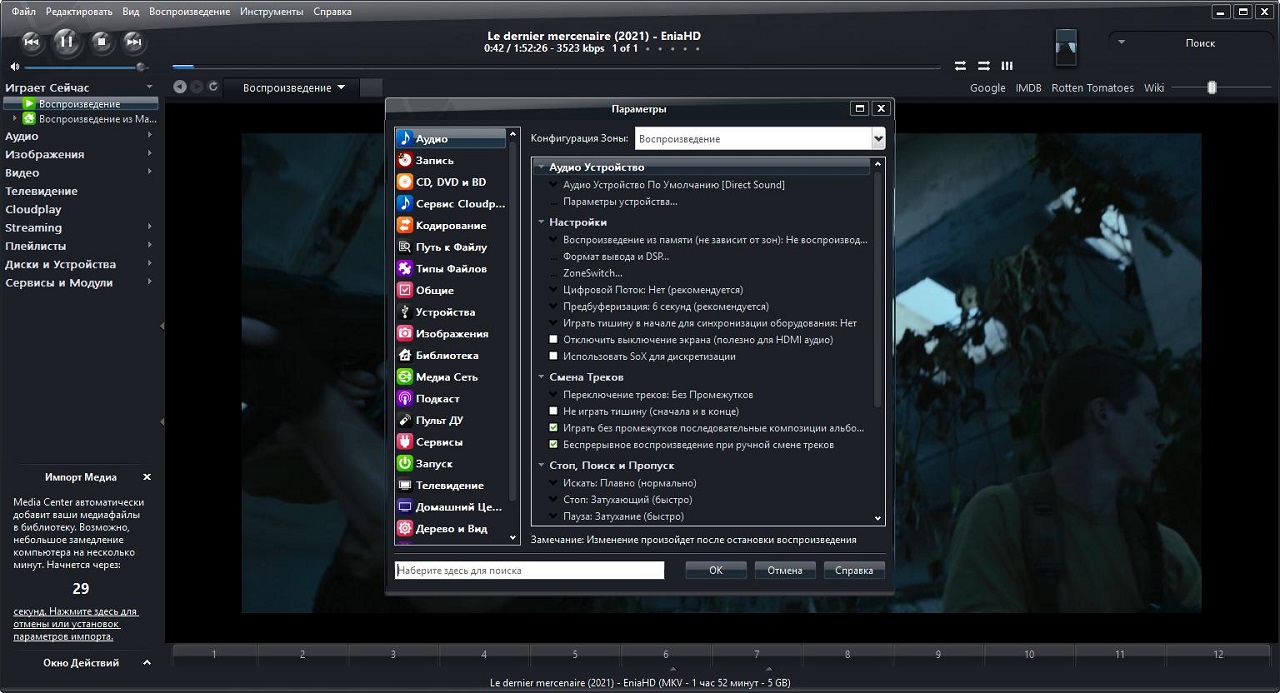The image size is (1280, 693).
Task: Open the IMDB link
Action: 1028,88
